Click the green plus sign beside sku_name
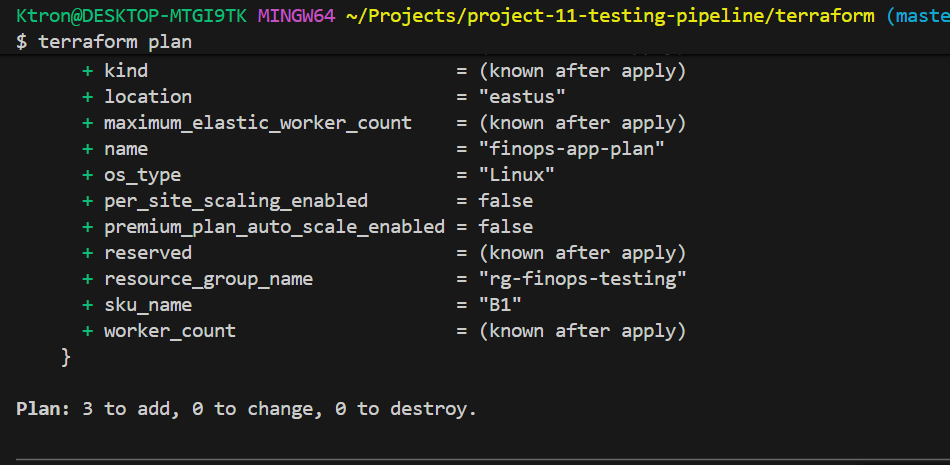This screenshot has width=950, height=465. point(88,305)
